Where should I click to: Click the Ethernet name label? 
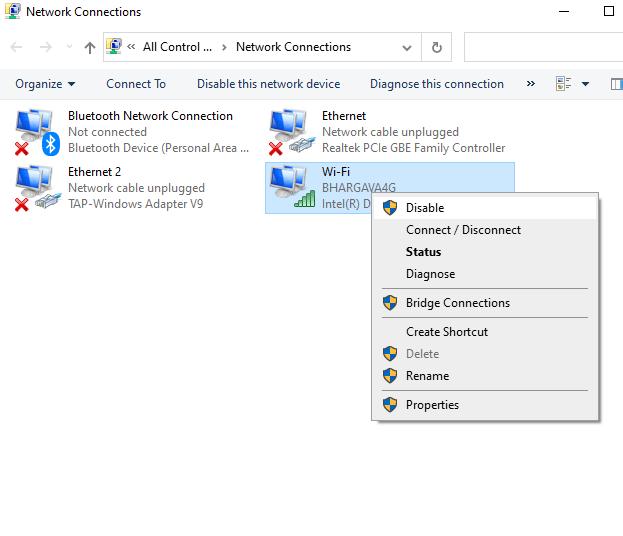coord(344,116)
